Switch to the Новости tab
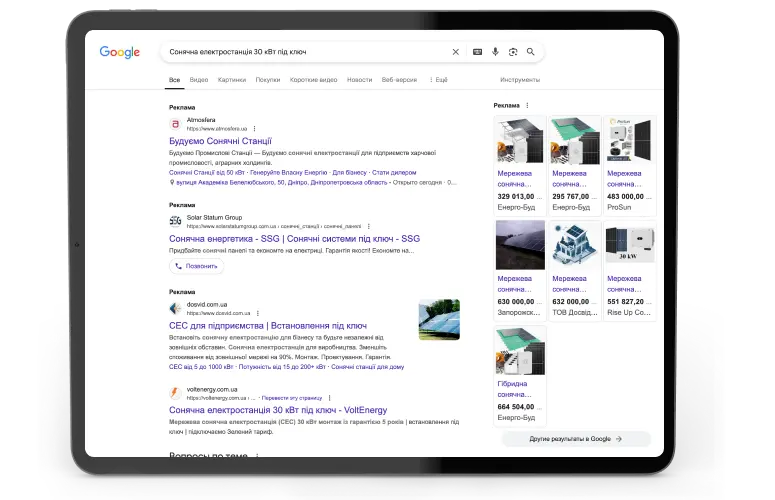Image resolution: width=775 pixels, height=500 pixels. pyautogui.click(x=359, y=80)
